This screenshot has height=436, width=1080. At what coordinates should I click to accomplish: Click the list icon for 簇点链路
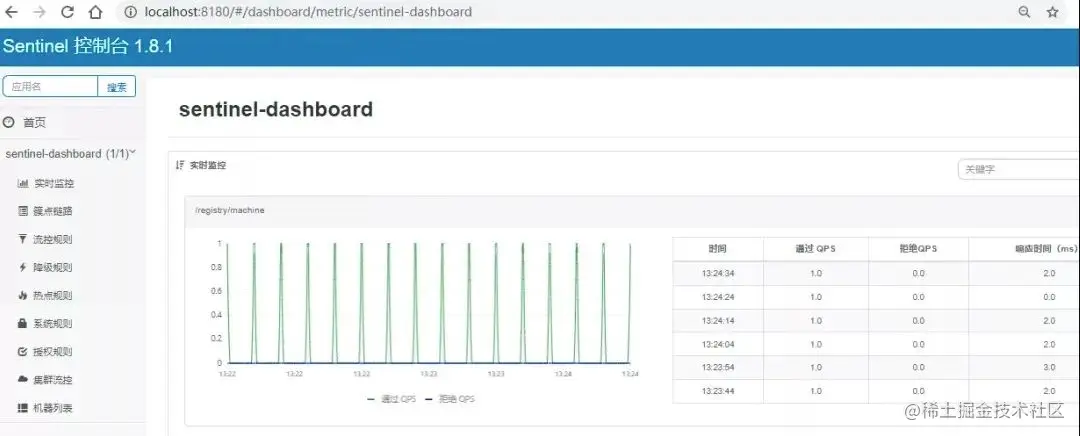tap(22, 211)
